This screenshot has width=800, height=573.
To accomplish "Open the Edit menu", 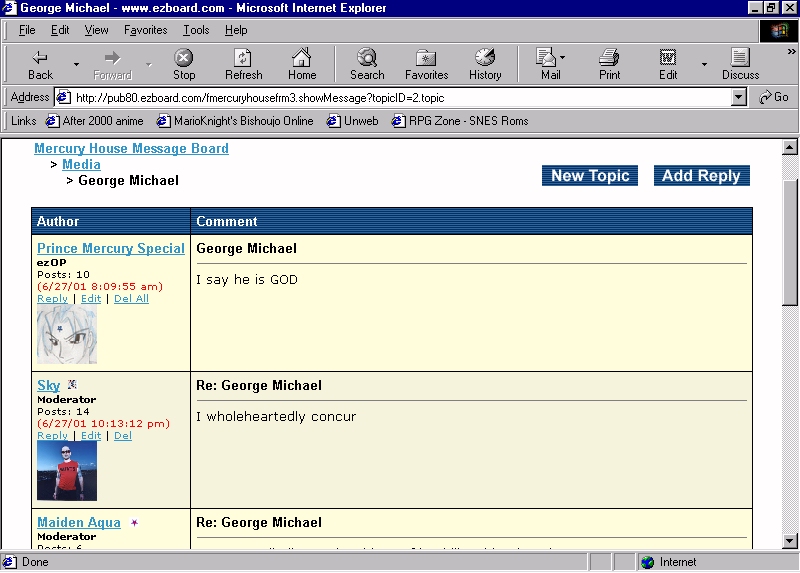I will [60, 30].
